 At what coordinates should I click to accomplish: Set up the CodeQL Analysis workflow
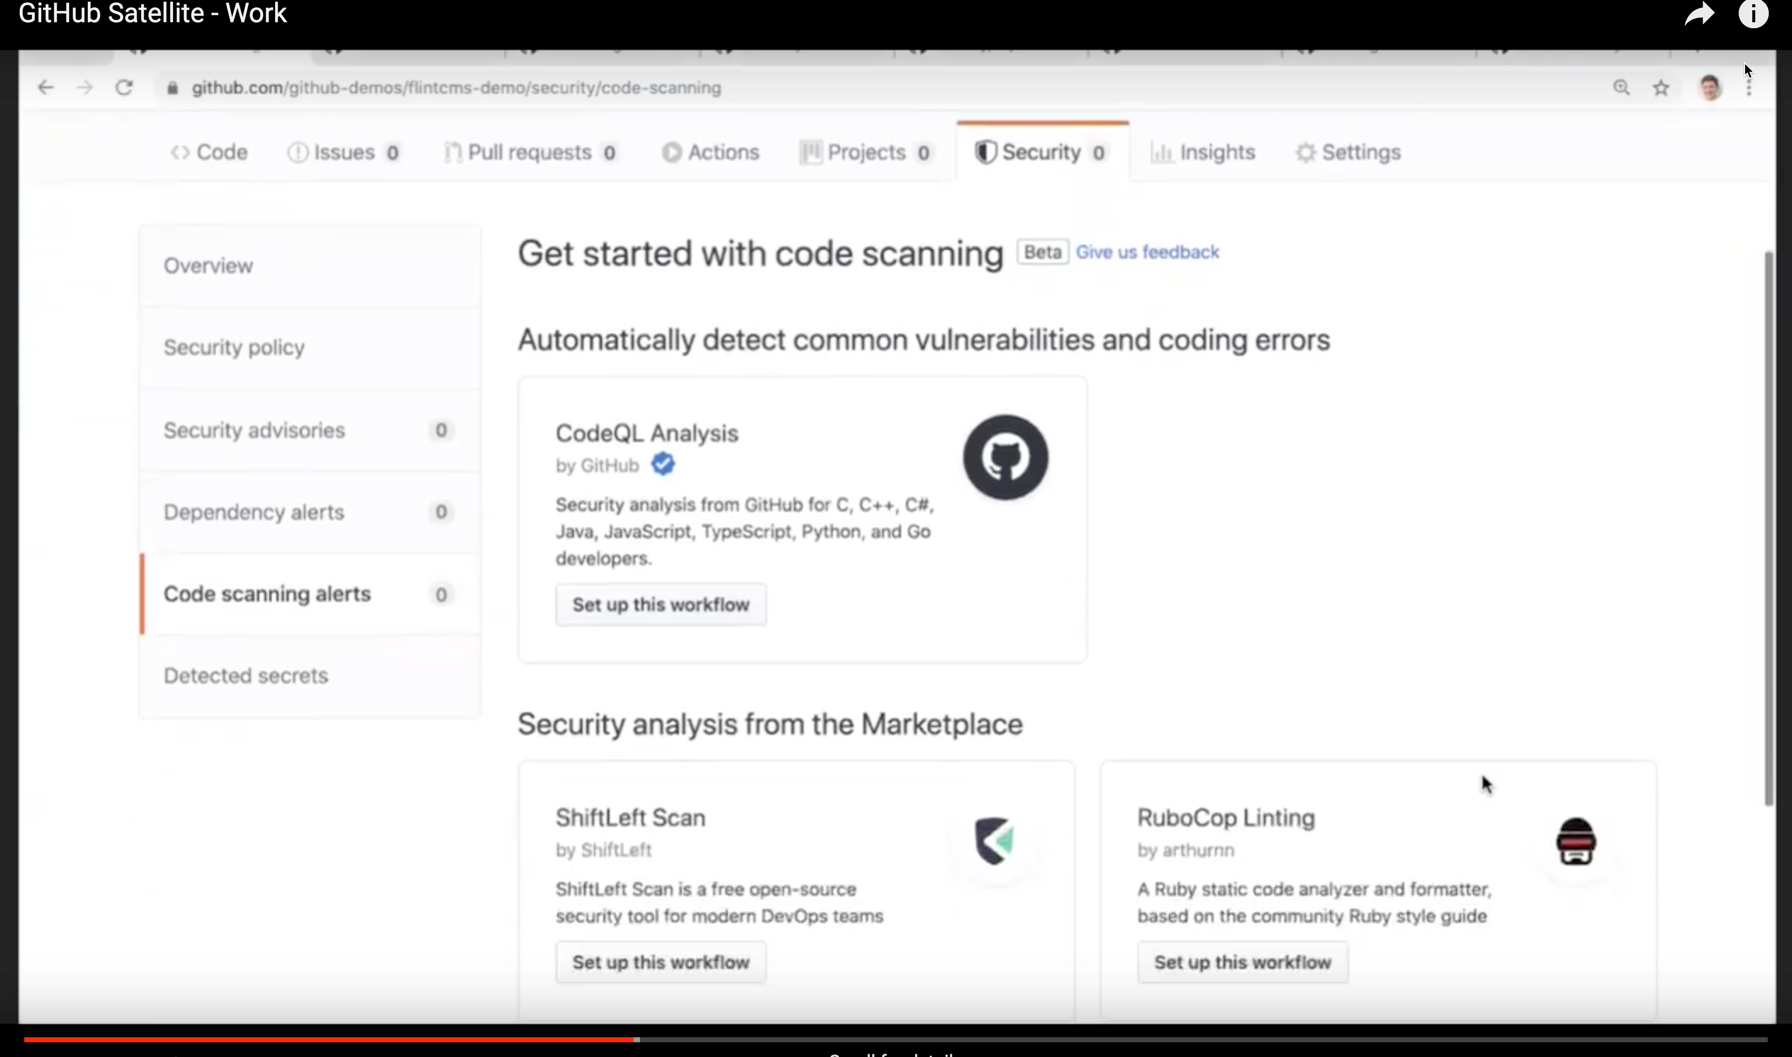pos(661,605)
